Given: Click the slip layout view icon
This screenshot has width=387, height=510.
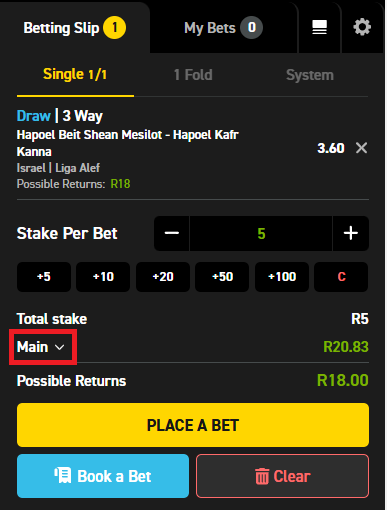Looking at the screenshot, I should tap(319, 27).
